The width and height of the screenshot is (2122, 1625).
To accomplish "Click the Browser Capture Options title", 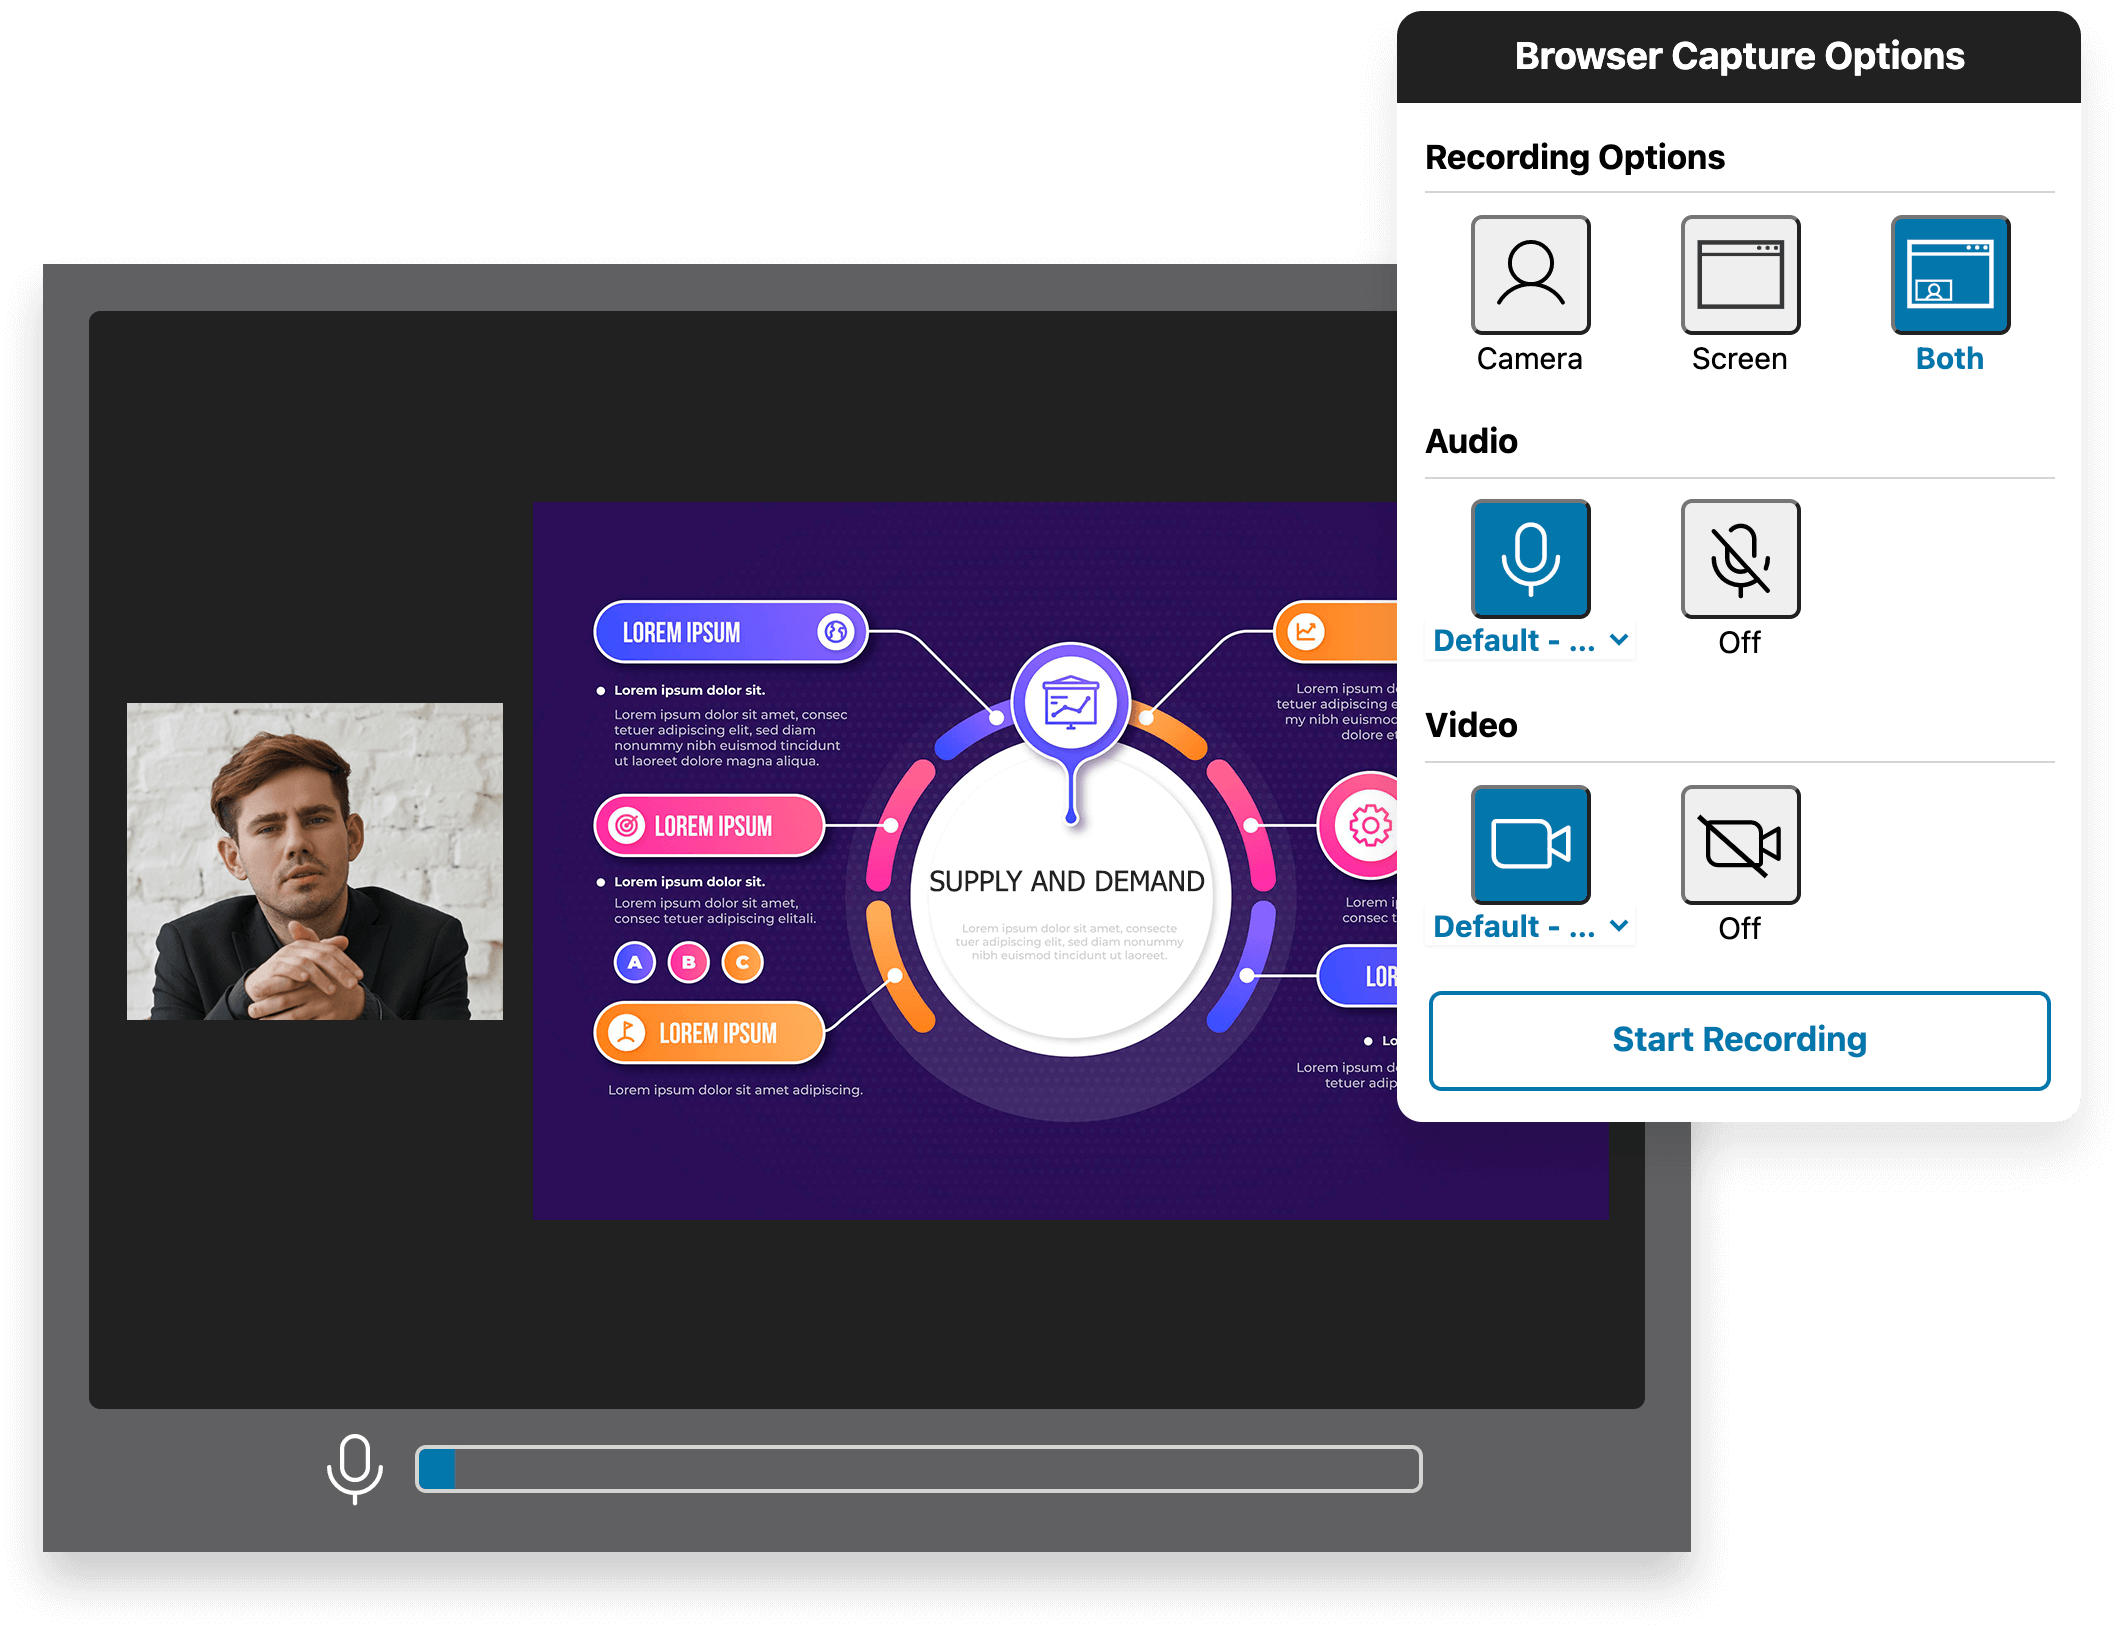I will click(1739, 56).
